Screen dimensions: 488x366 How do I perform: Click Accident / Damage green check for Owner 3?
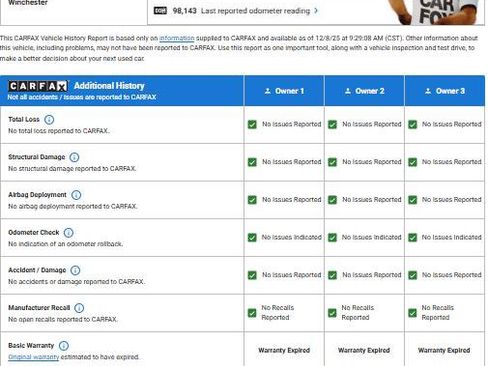[x=413, y=275]
